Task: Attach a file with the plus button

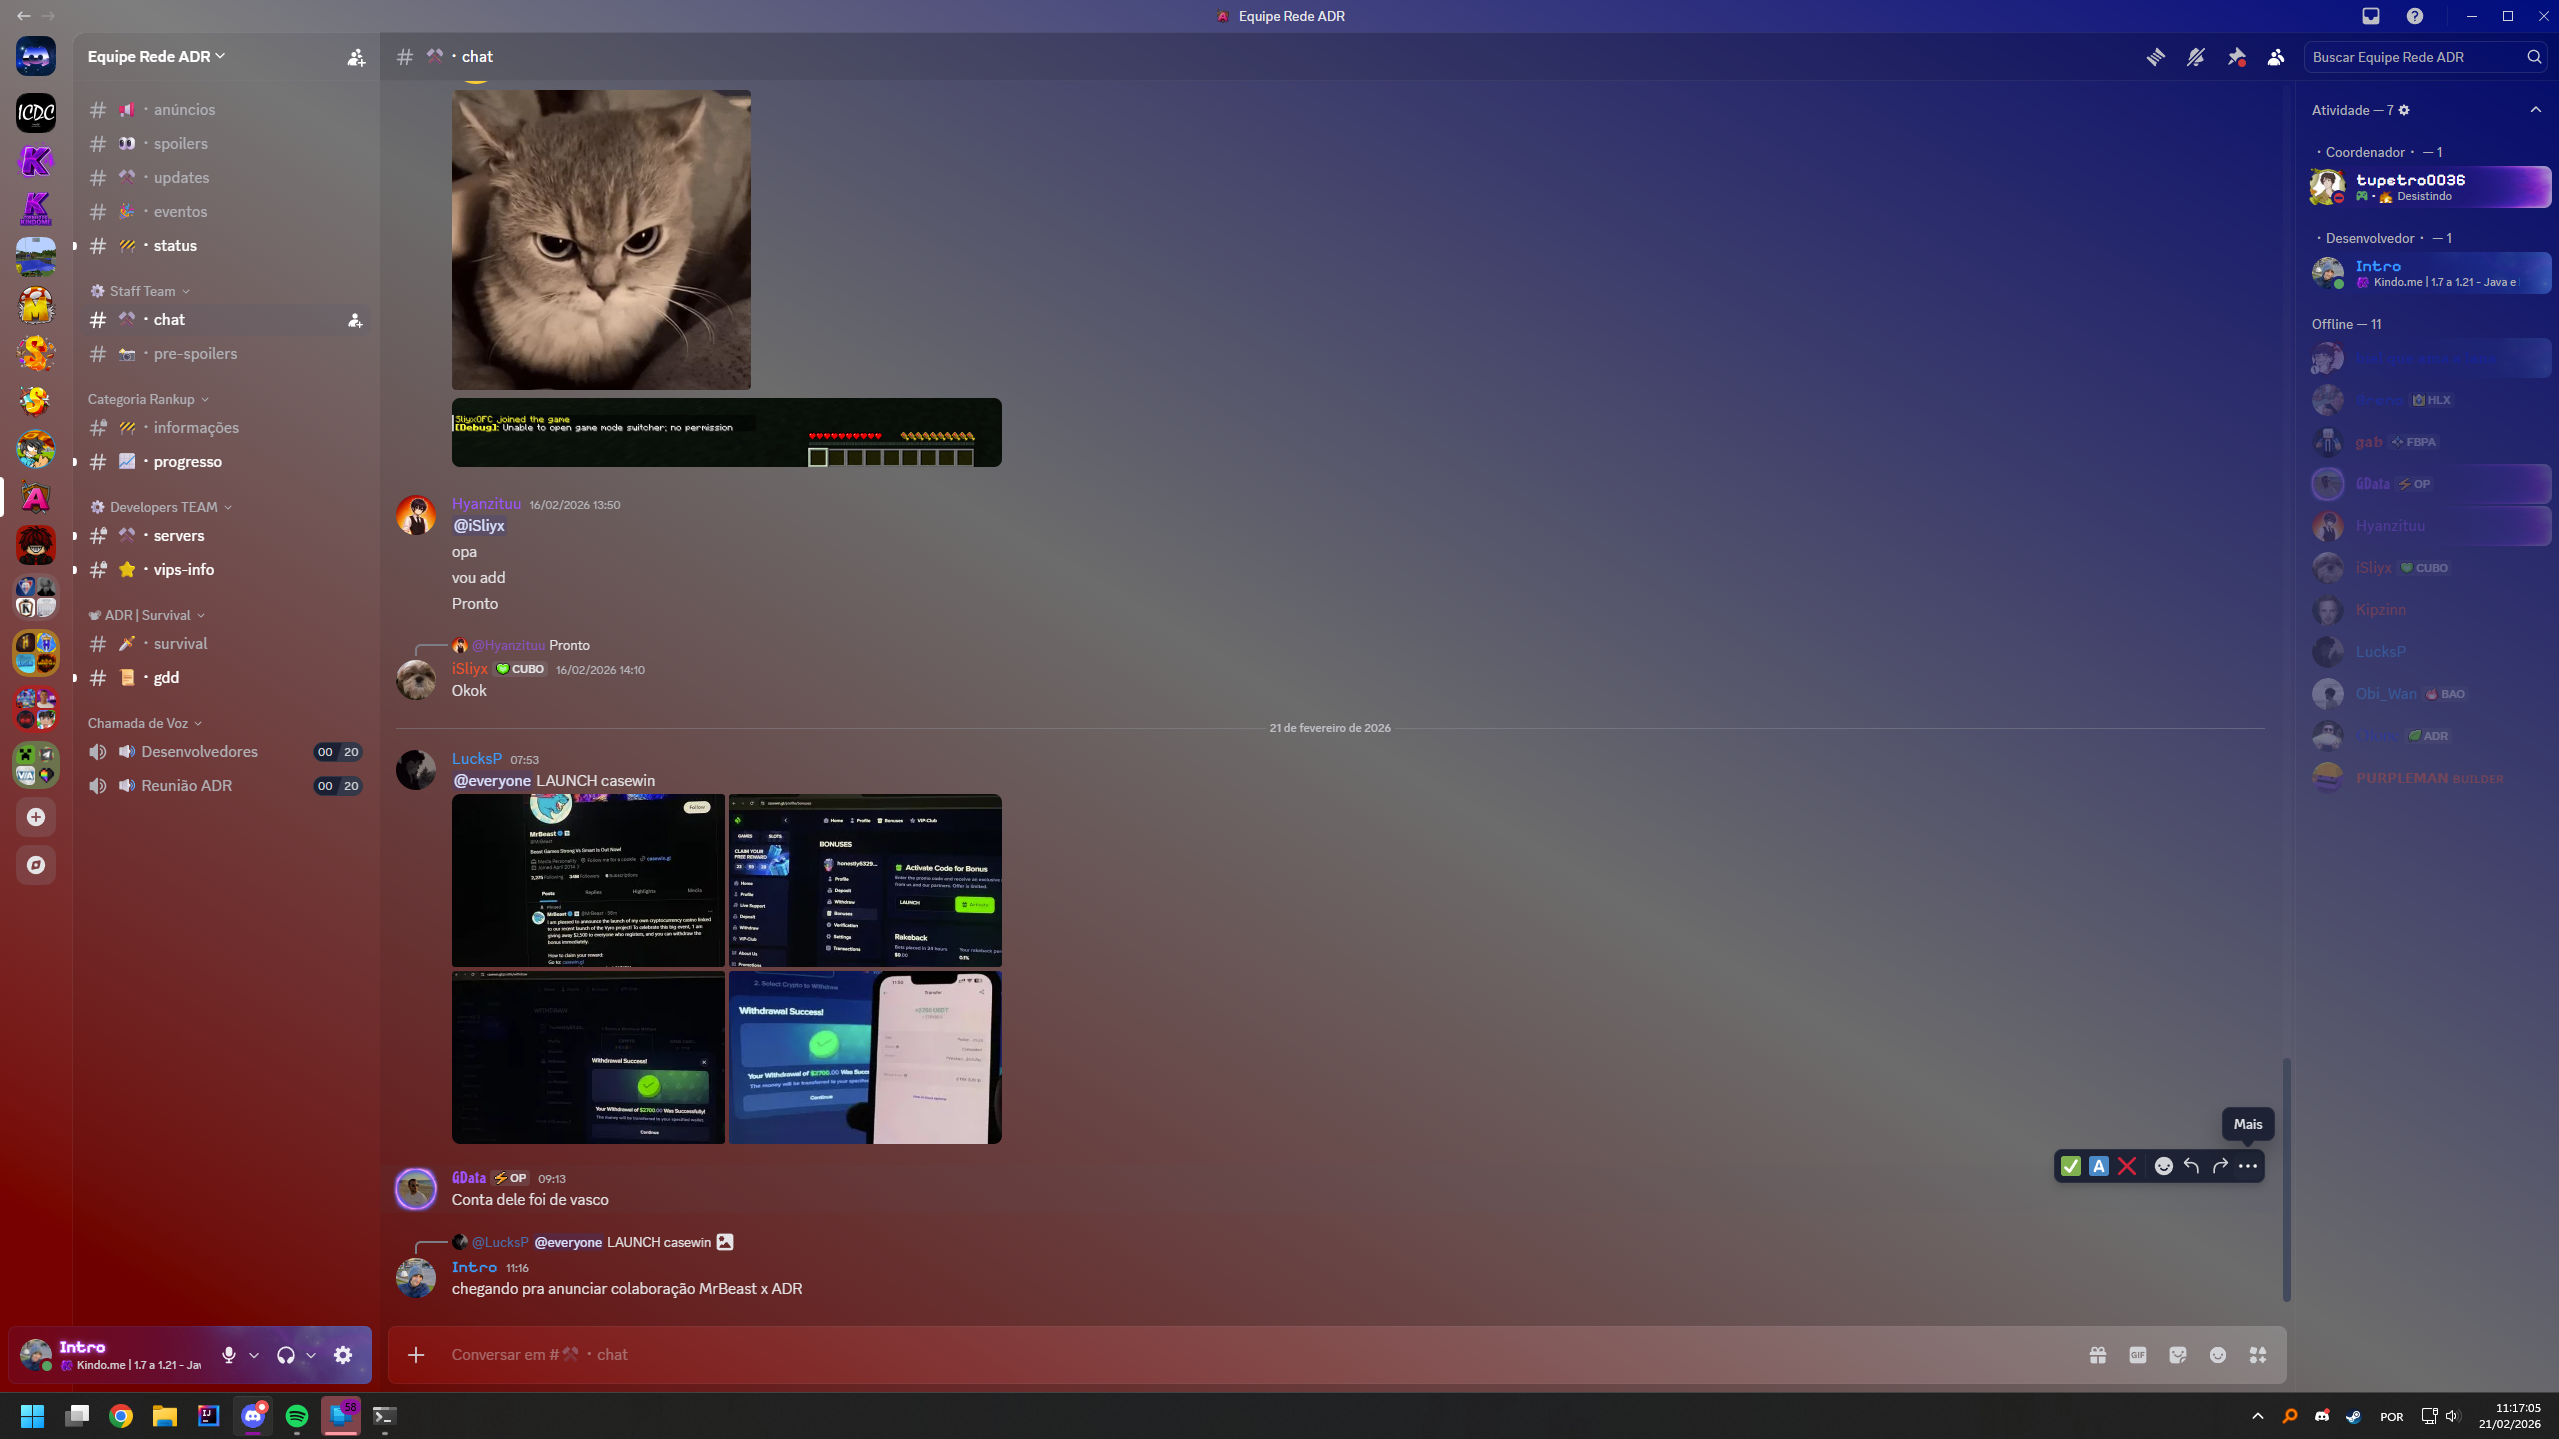Action: point(416,1354)
